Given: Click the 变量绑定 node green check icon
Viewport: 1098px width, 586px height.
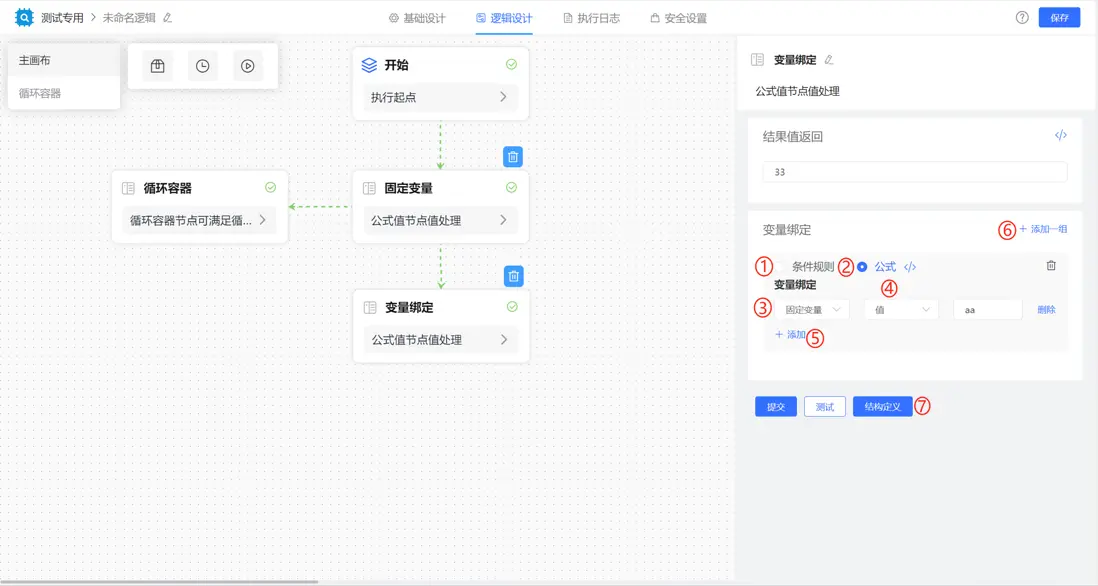Looking at the screenshot, I should pos(512,307).
